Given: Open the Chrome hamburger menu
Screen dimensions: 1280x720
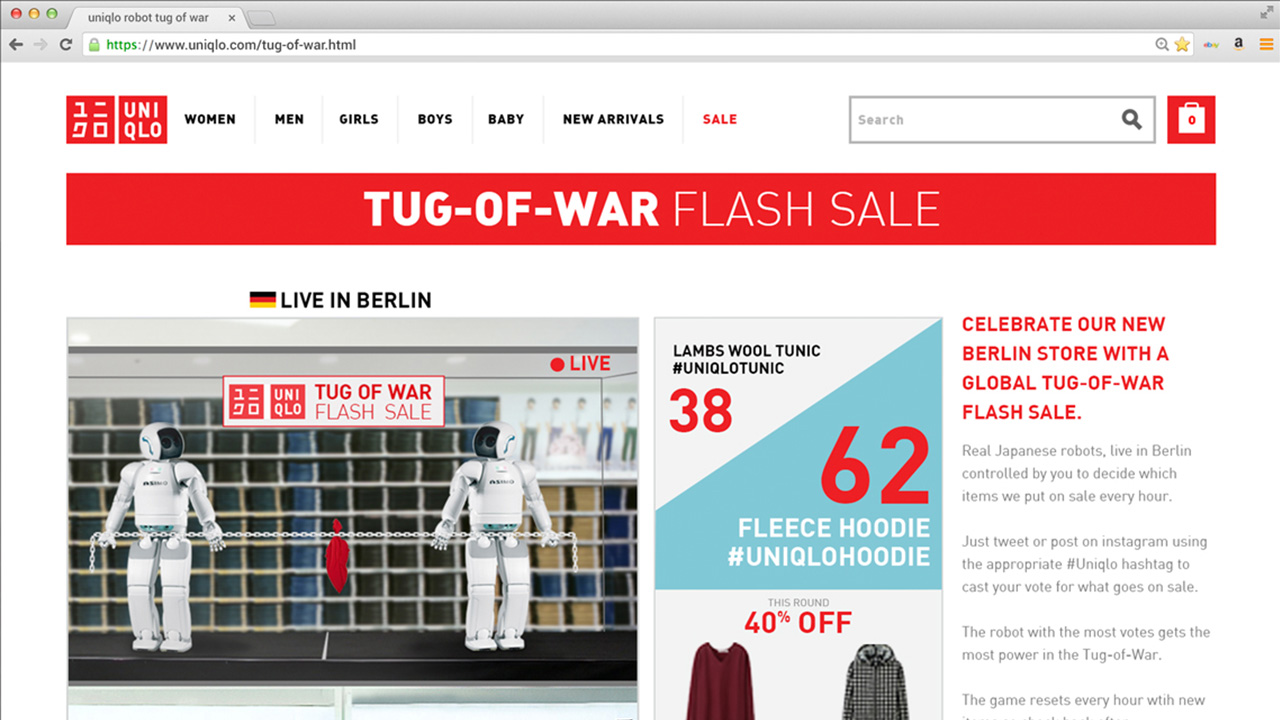Looking at the screenshot, I should click(x=1266, y=44).
